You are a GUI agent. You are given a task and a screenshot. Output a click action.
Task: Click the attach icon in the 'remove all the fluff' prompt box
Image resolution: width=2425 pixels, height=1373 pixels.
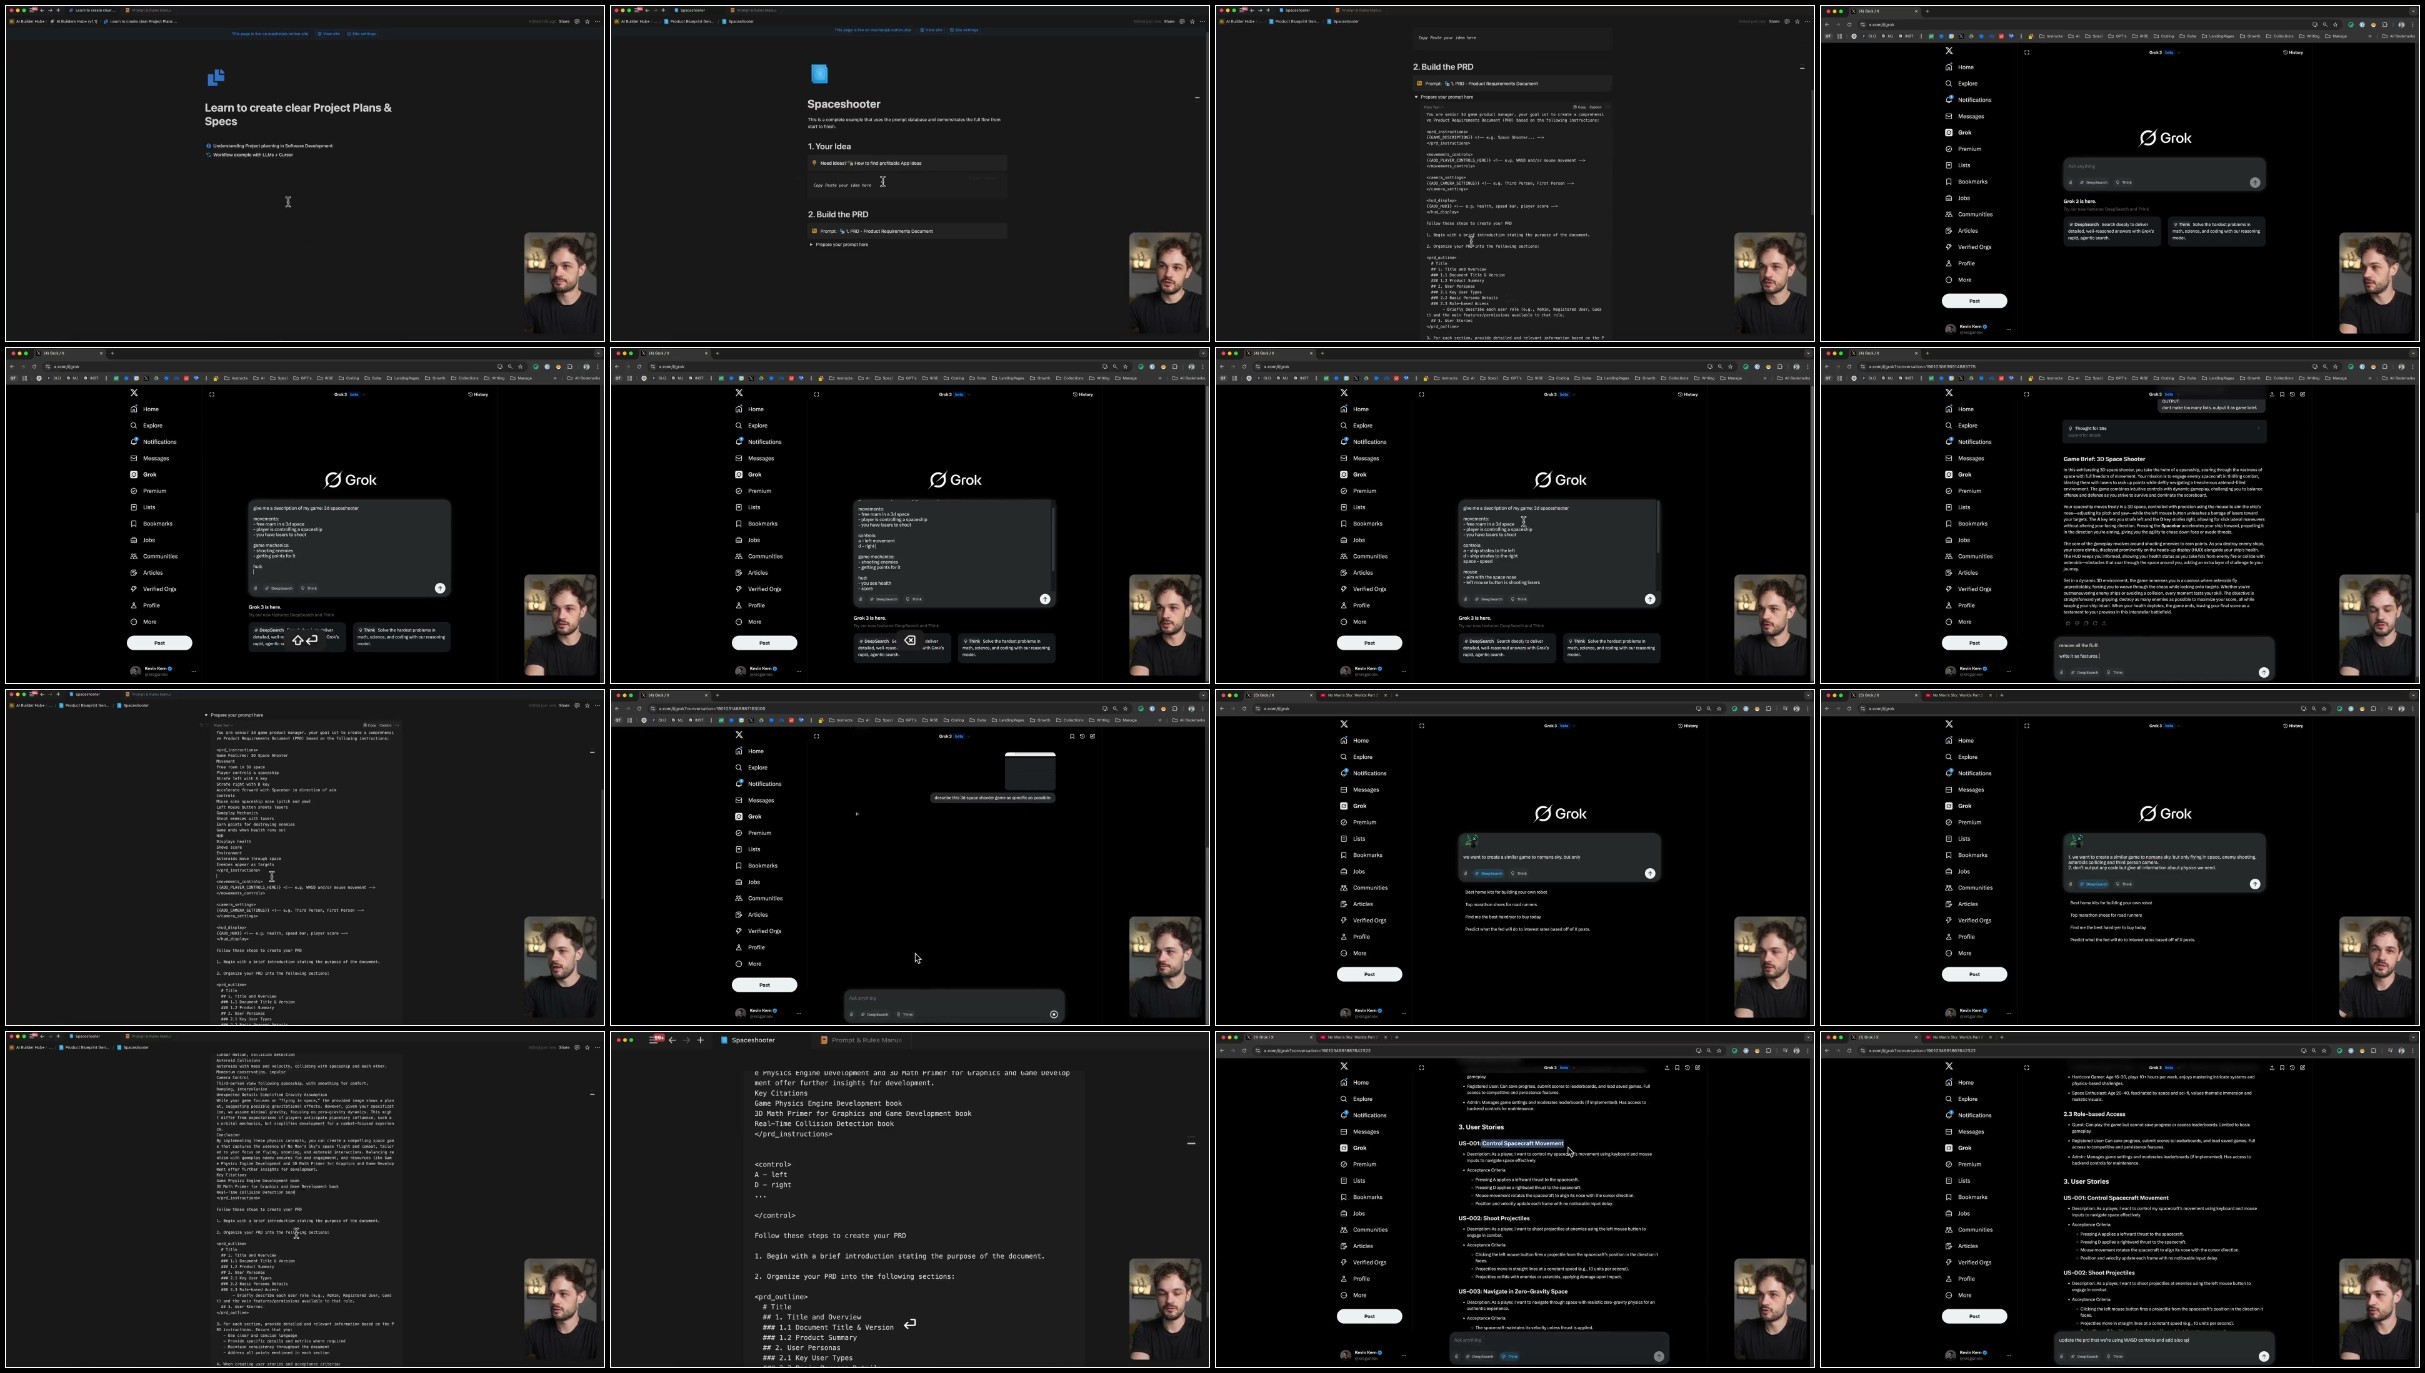click(x=2061, y=672)
